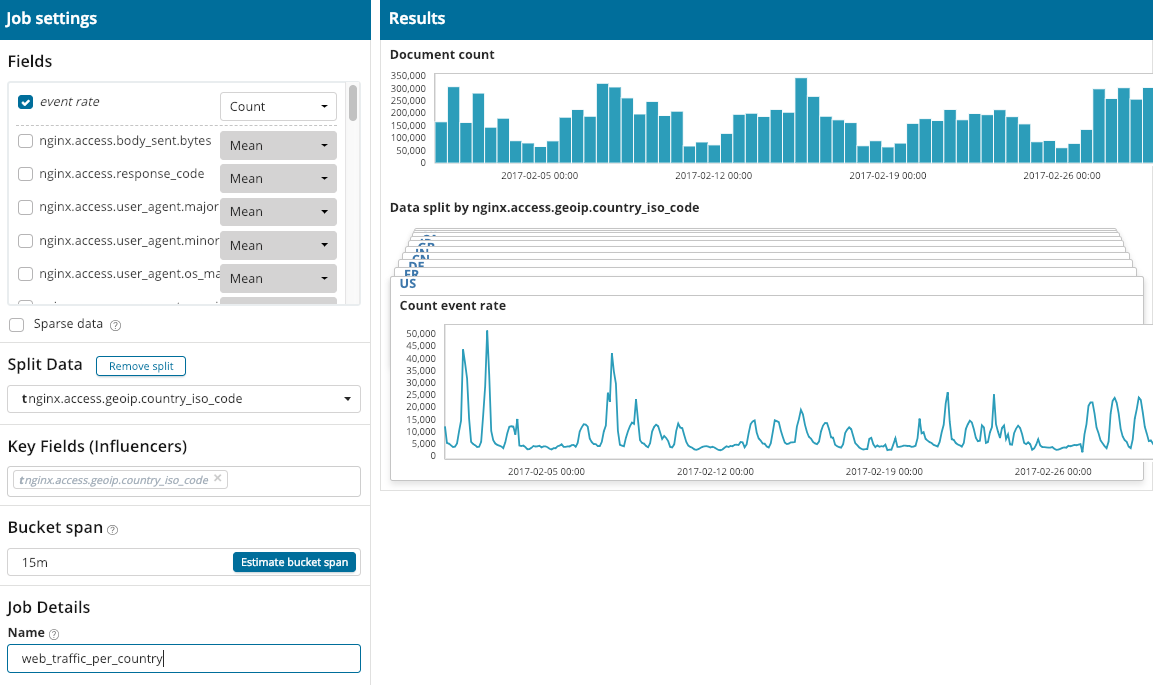Open the Mean dropdown for response_code
The height and width of the screenshot is (685, 1158).
click(x=278, y=178)
